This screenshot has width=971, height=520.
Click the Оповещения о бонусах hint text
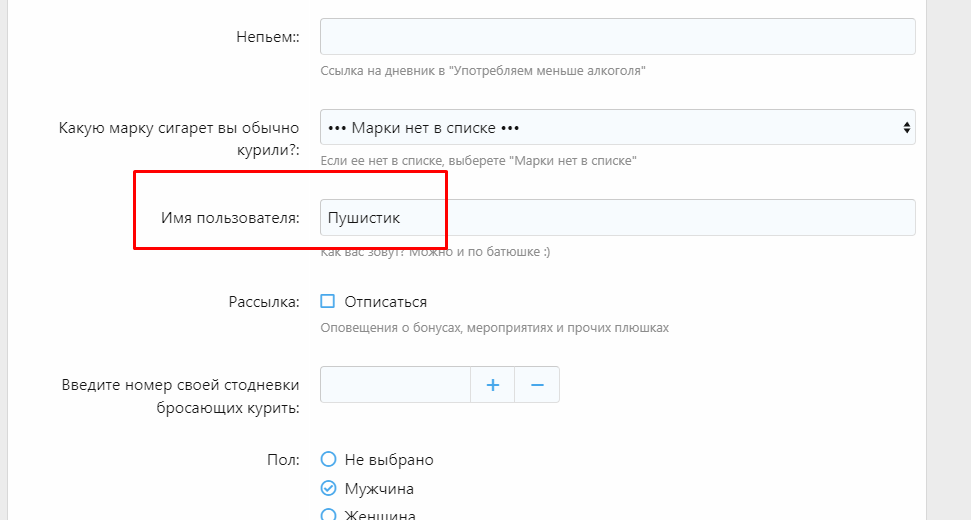(494, 327)
